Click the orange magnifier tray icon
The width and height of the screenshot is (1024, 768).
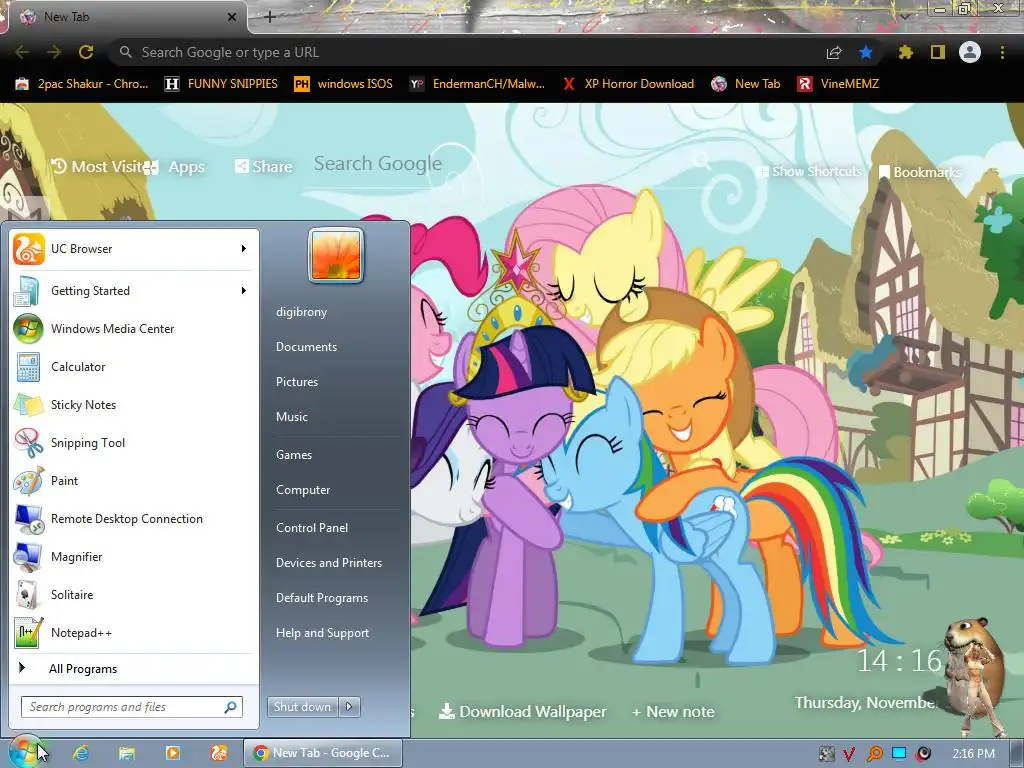point(874,754)
